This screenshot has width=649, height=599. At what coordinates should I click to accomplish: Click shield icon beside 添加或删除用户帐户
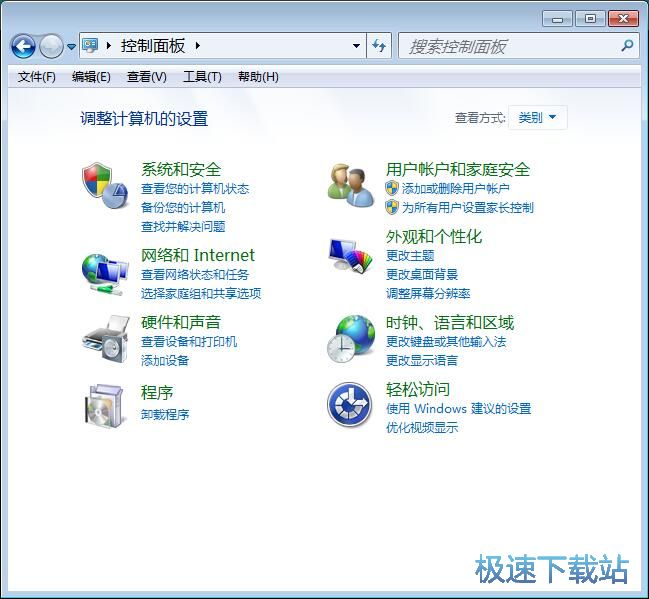click(392, 188)
